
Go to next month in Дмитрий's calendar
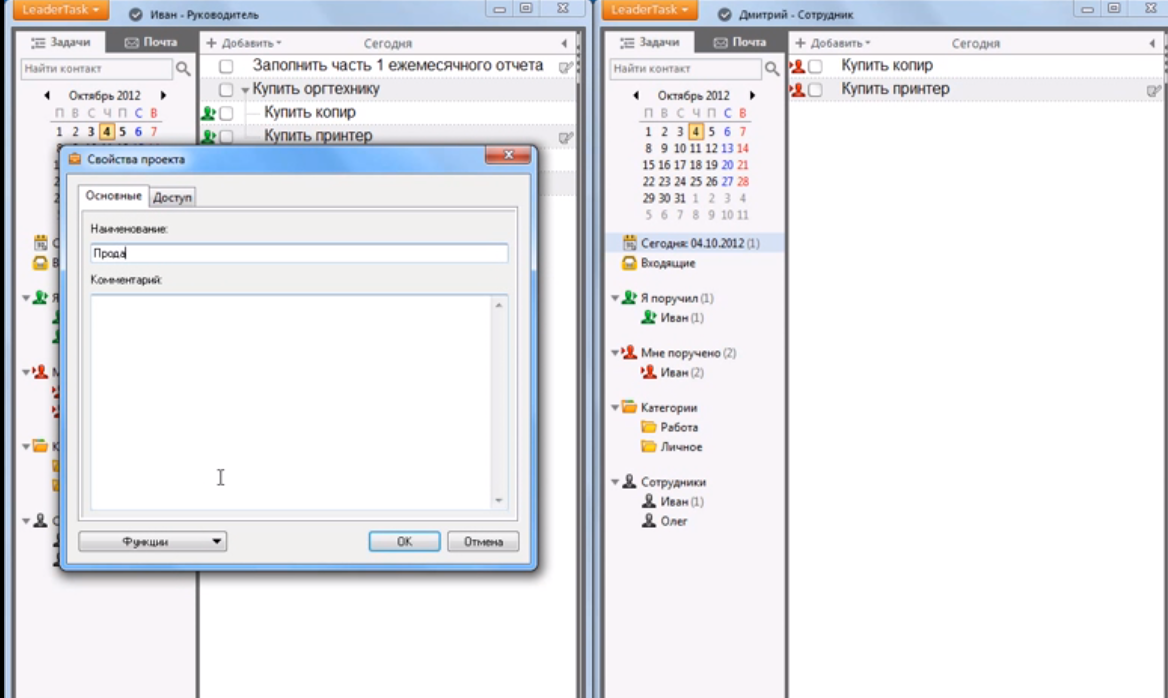tap(752, 96)
